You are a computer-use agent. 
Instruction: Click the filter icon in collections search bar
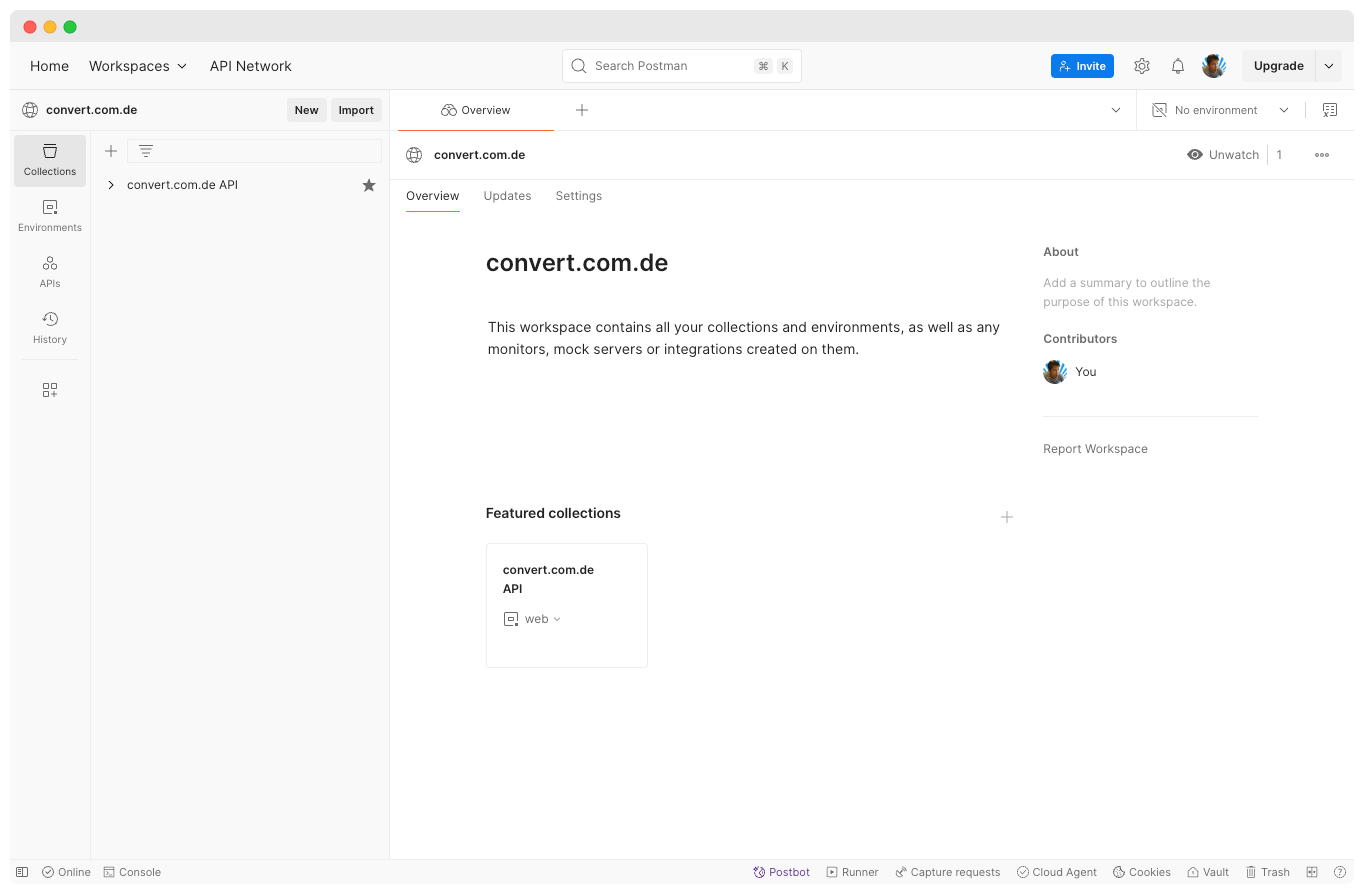pyautogui.click(x=146, y=151)
